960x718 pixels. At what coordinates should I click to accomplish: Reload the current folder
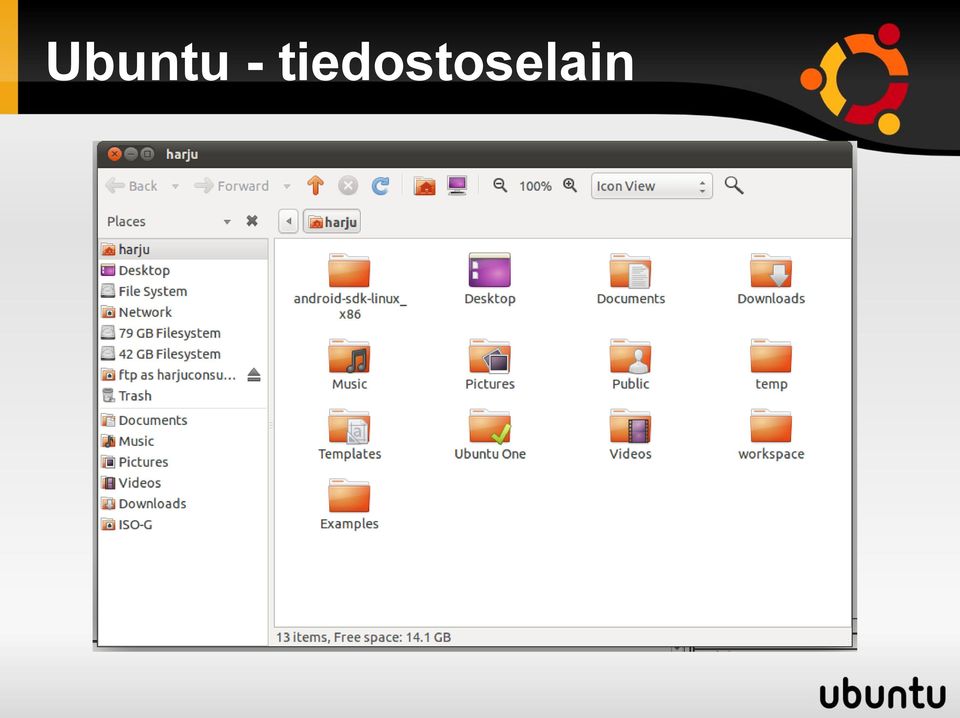(x=380, y=185)
